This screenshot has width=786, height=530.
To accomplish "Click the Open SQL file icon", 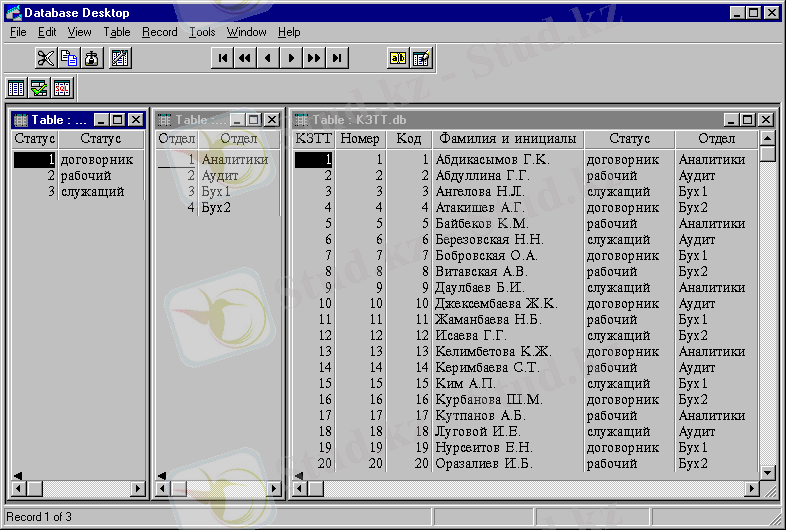I will click(x=62, y=88).
